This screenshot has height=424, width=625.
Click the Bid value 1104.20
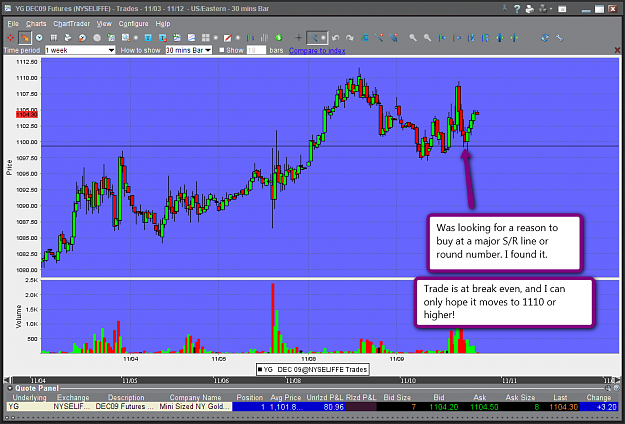click(x=442, y=407)
